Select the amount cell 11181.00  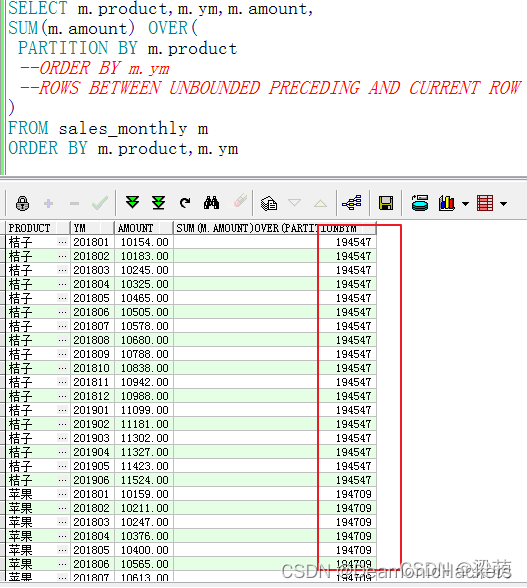click(x=144, y=424)
